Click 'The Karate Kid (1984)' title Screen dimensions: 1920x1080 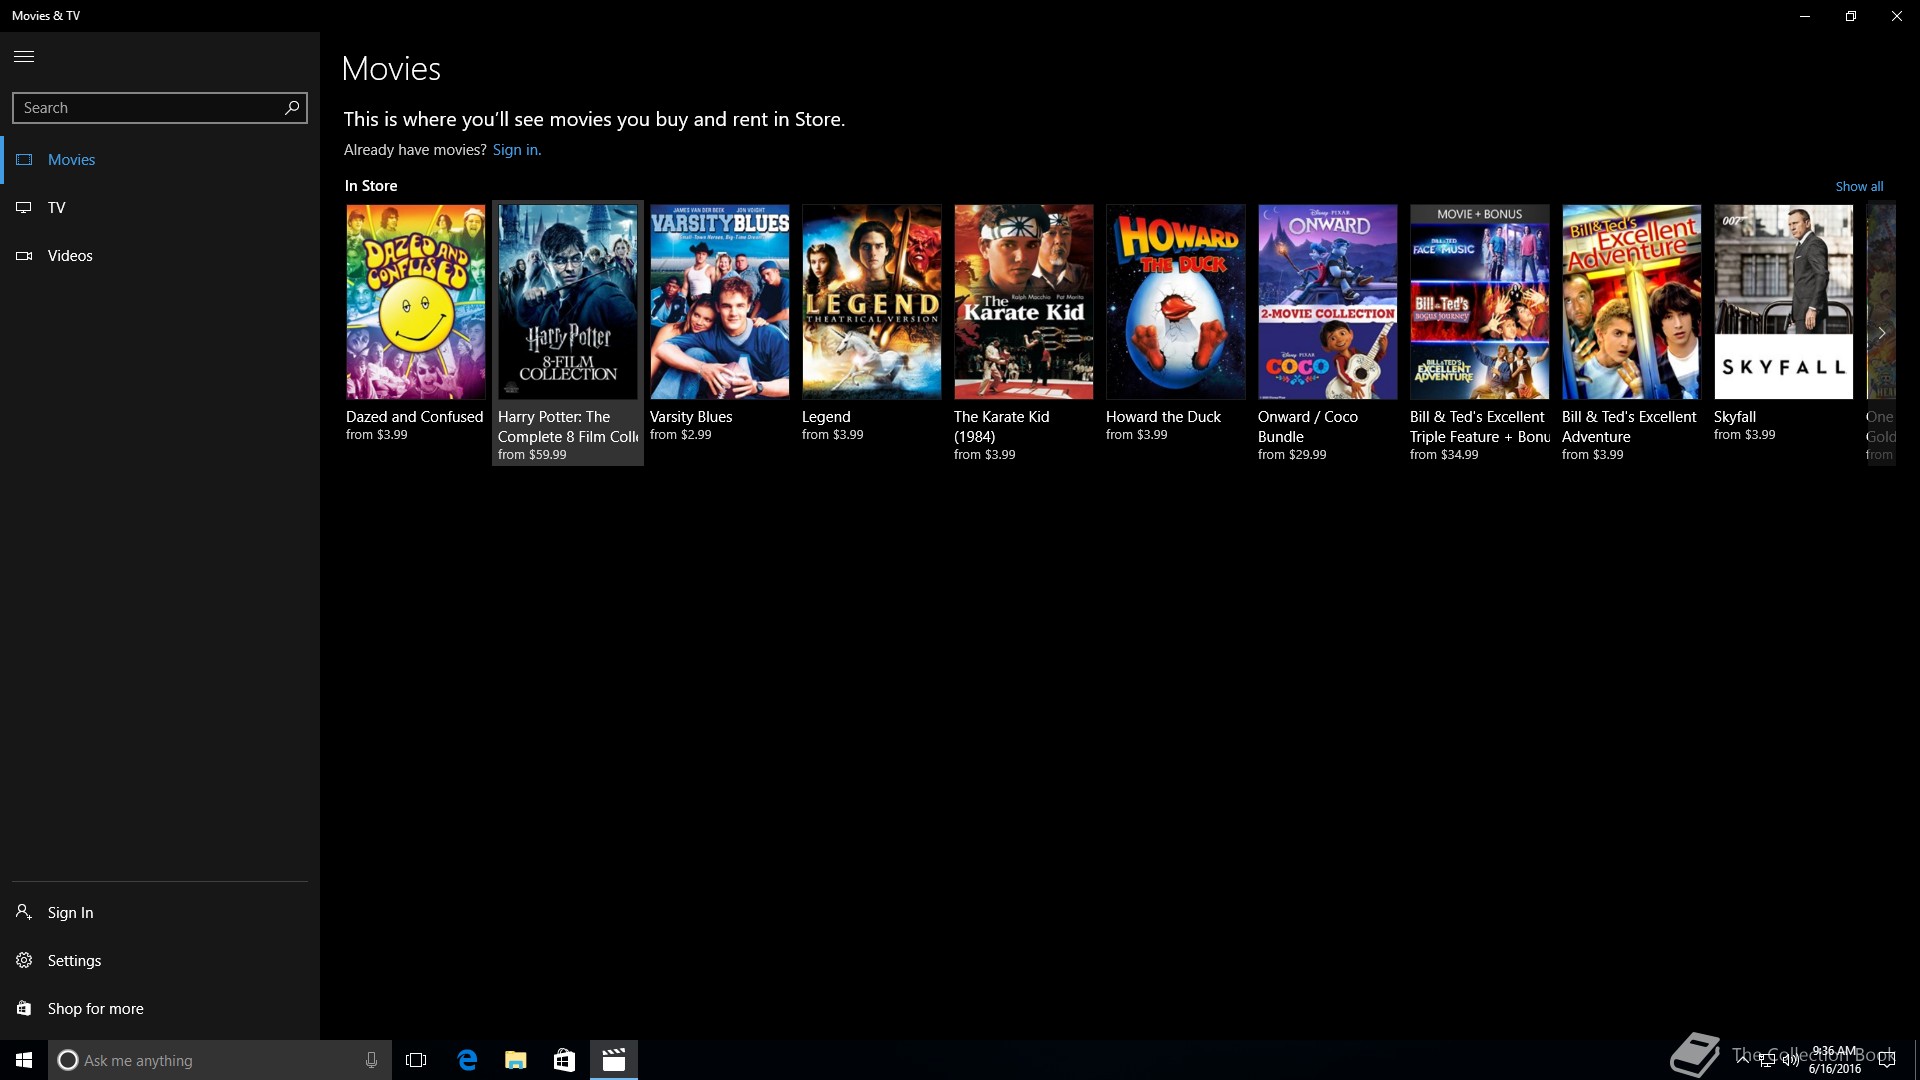point(1001,427)
